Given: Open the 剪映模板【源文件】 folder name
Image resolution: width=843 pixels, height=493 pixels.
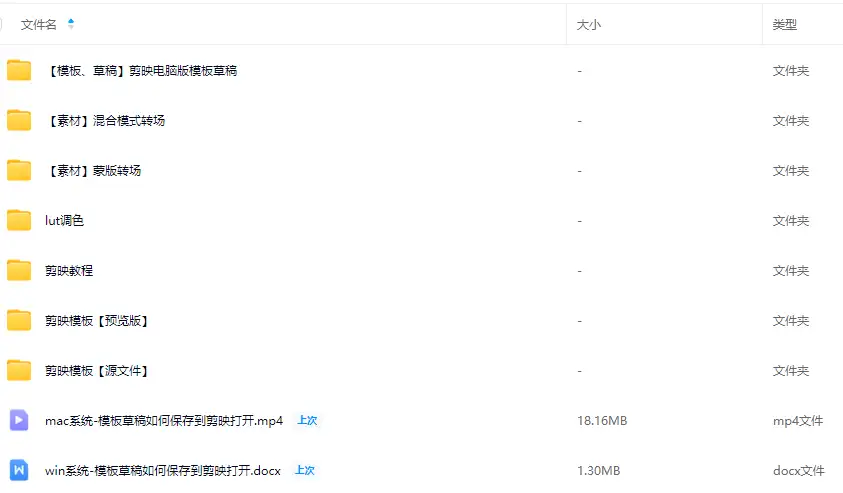Looking at the screenshot, I should (97, 371).
